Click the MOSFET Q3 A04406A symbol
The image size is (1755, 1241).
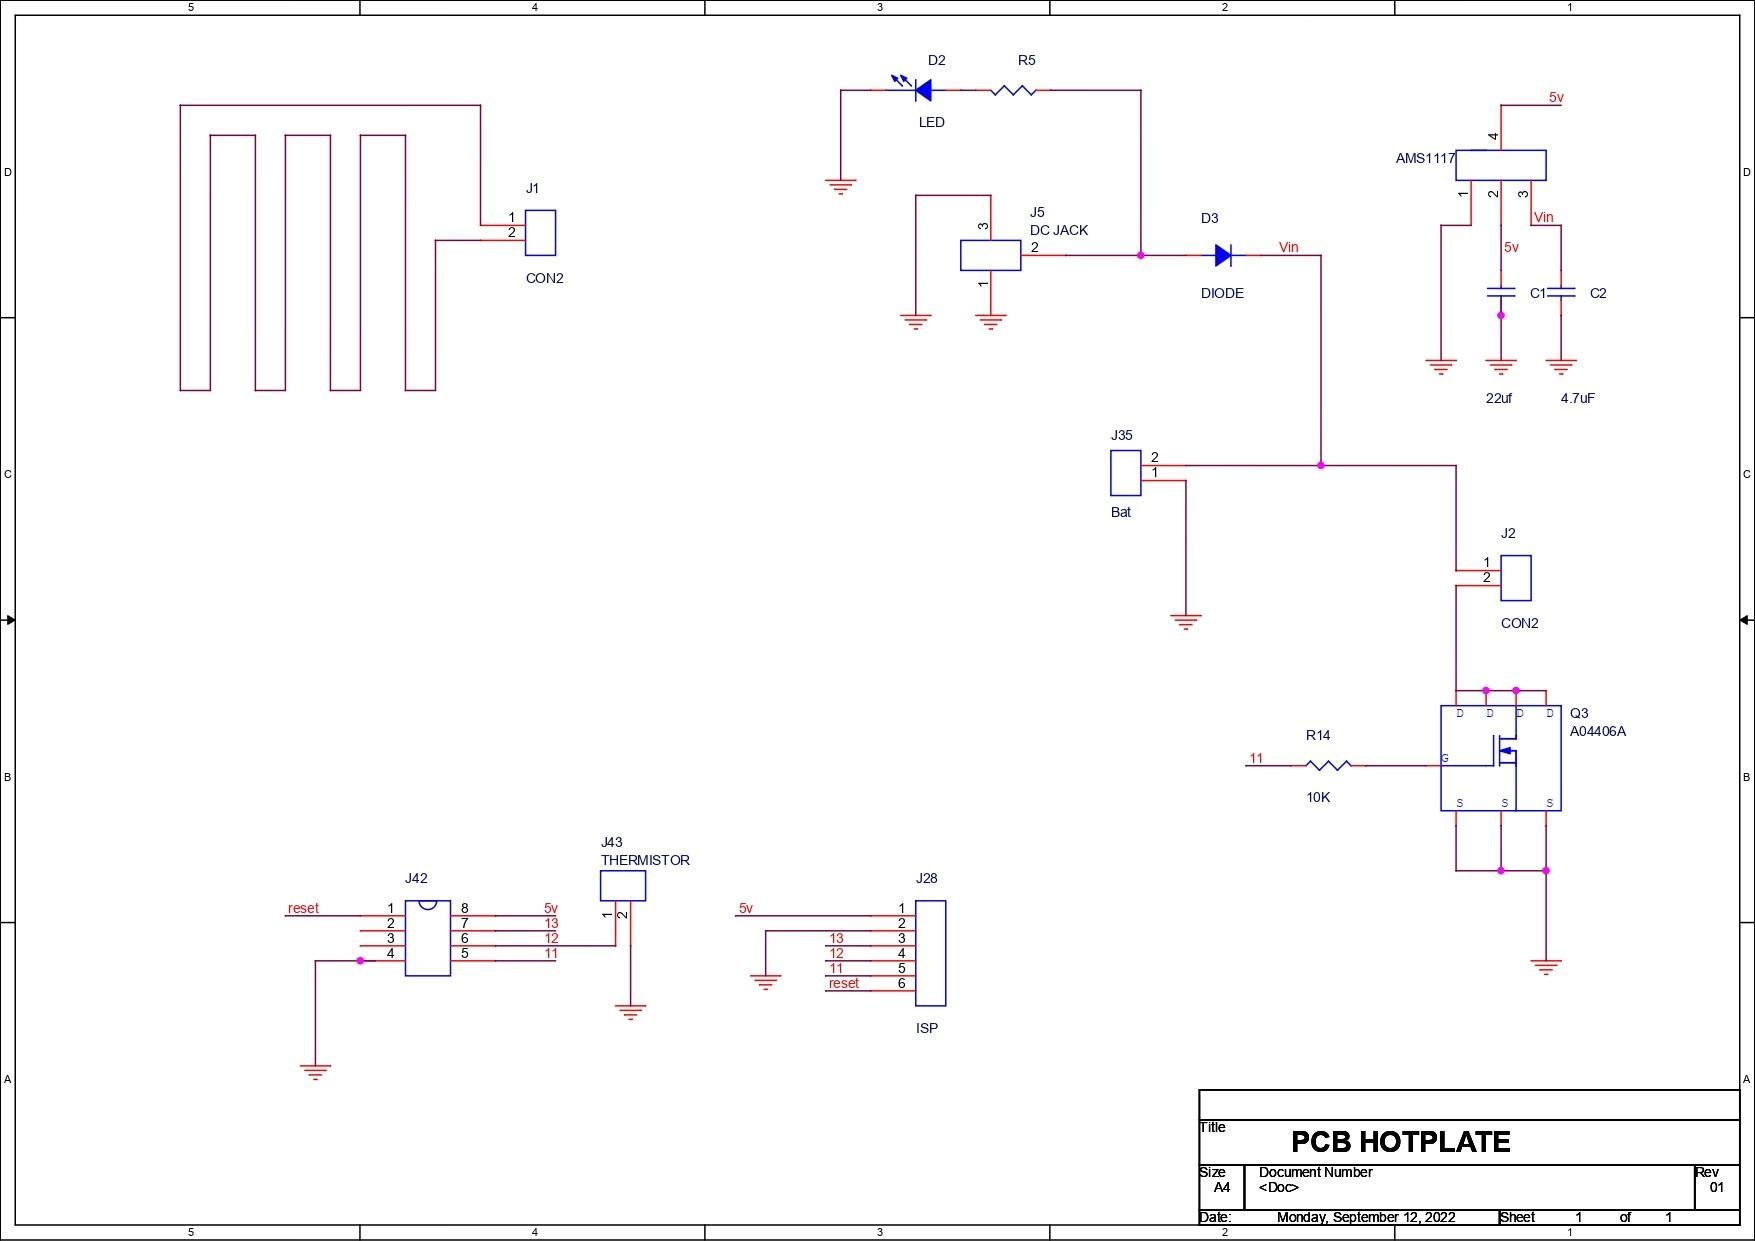(x=1502, y=757)
